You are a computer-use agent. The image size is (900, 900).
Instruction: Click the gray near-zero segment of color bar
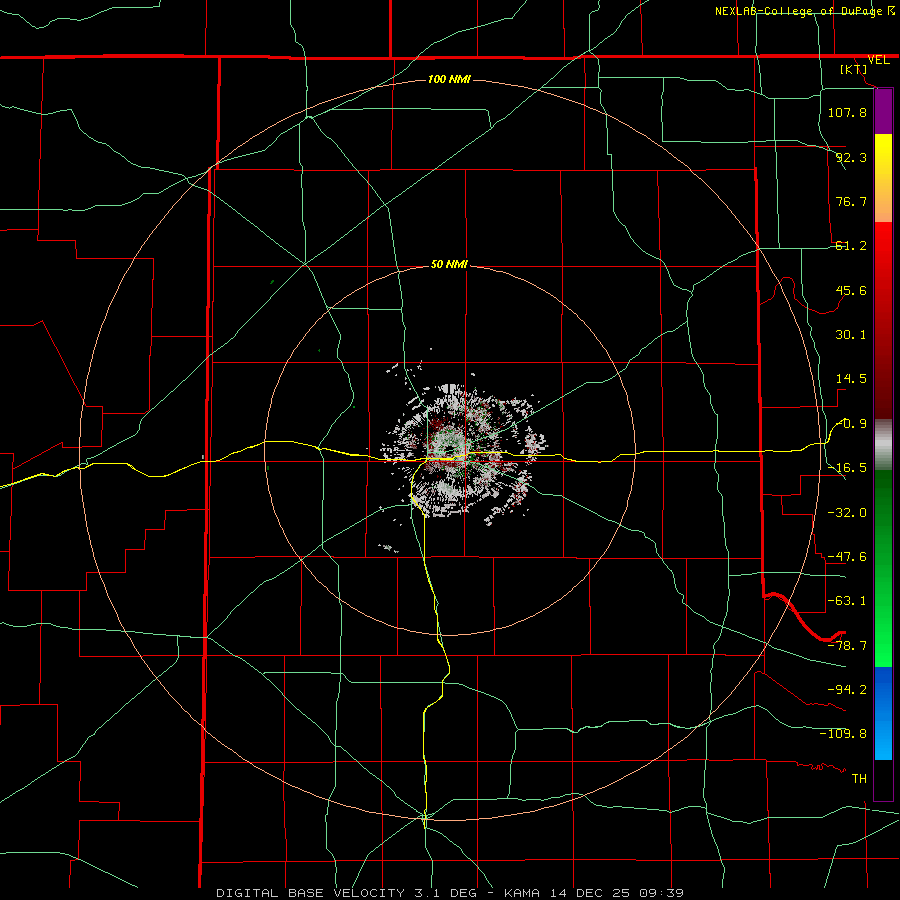(883, 445)
